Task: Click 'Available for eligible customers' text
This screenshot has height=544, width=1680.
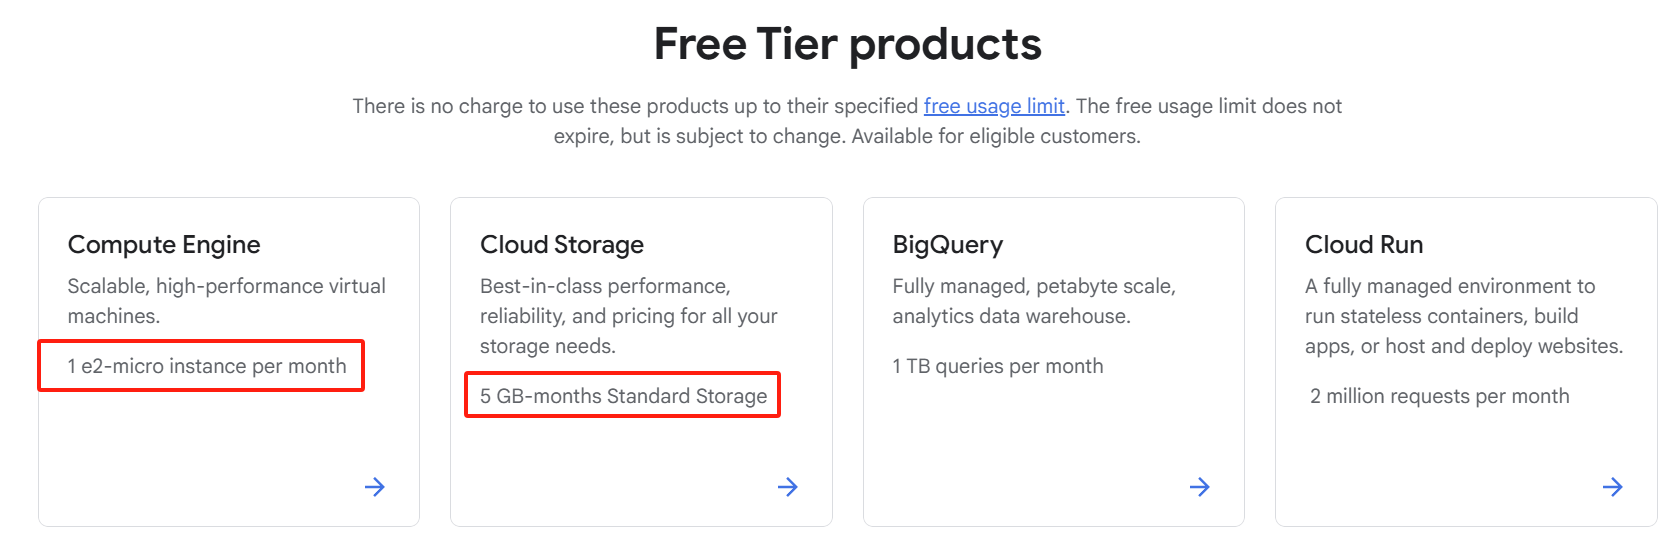Action: coord(996,136)
